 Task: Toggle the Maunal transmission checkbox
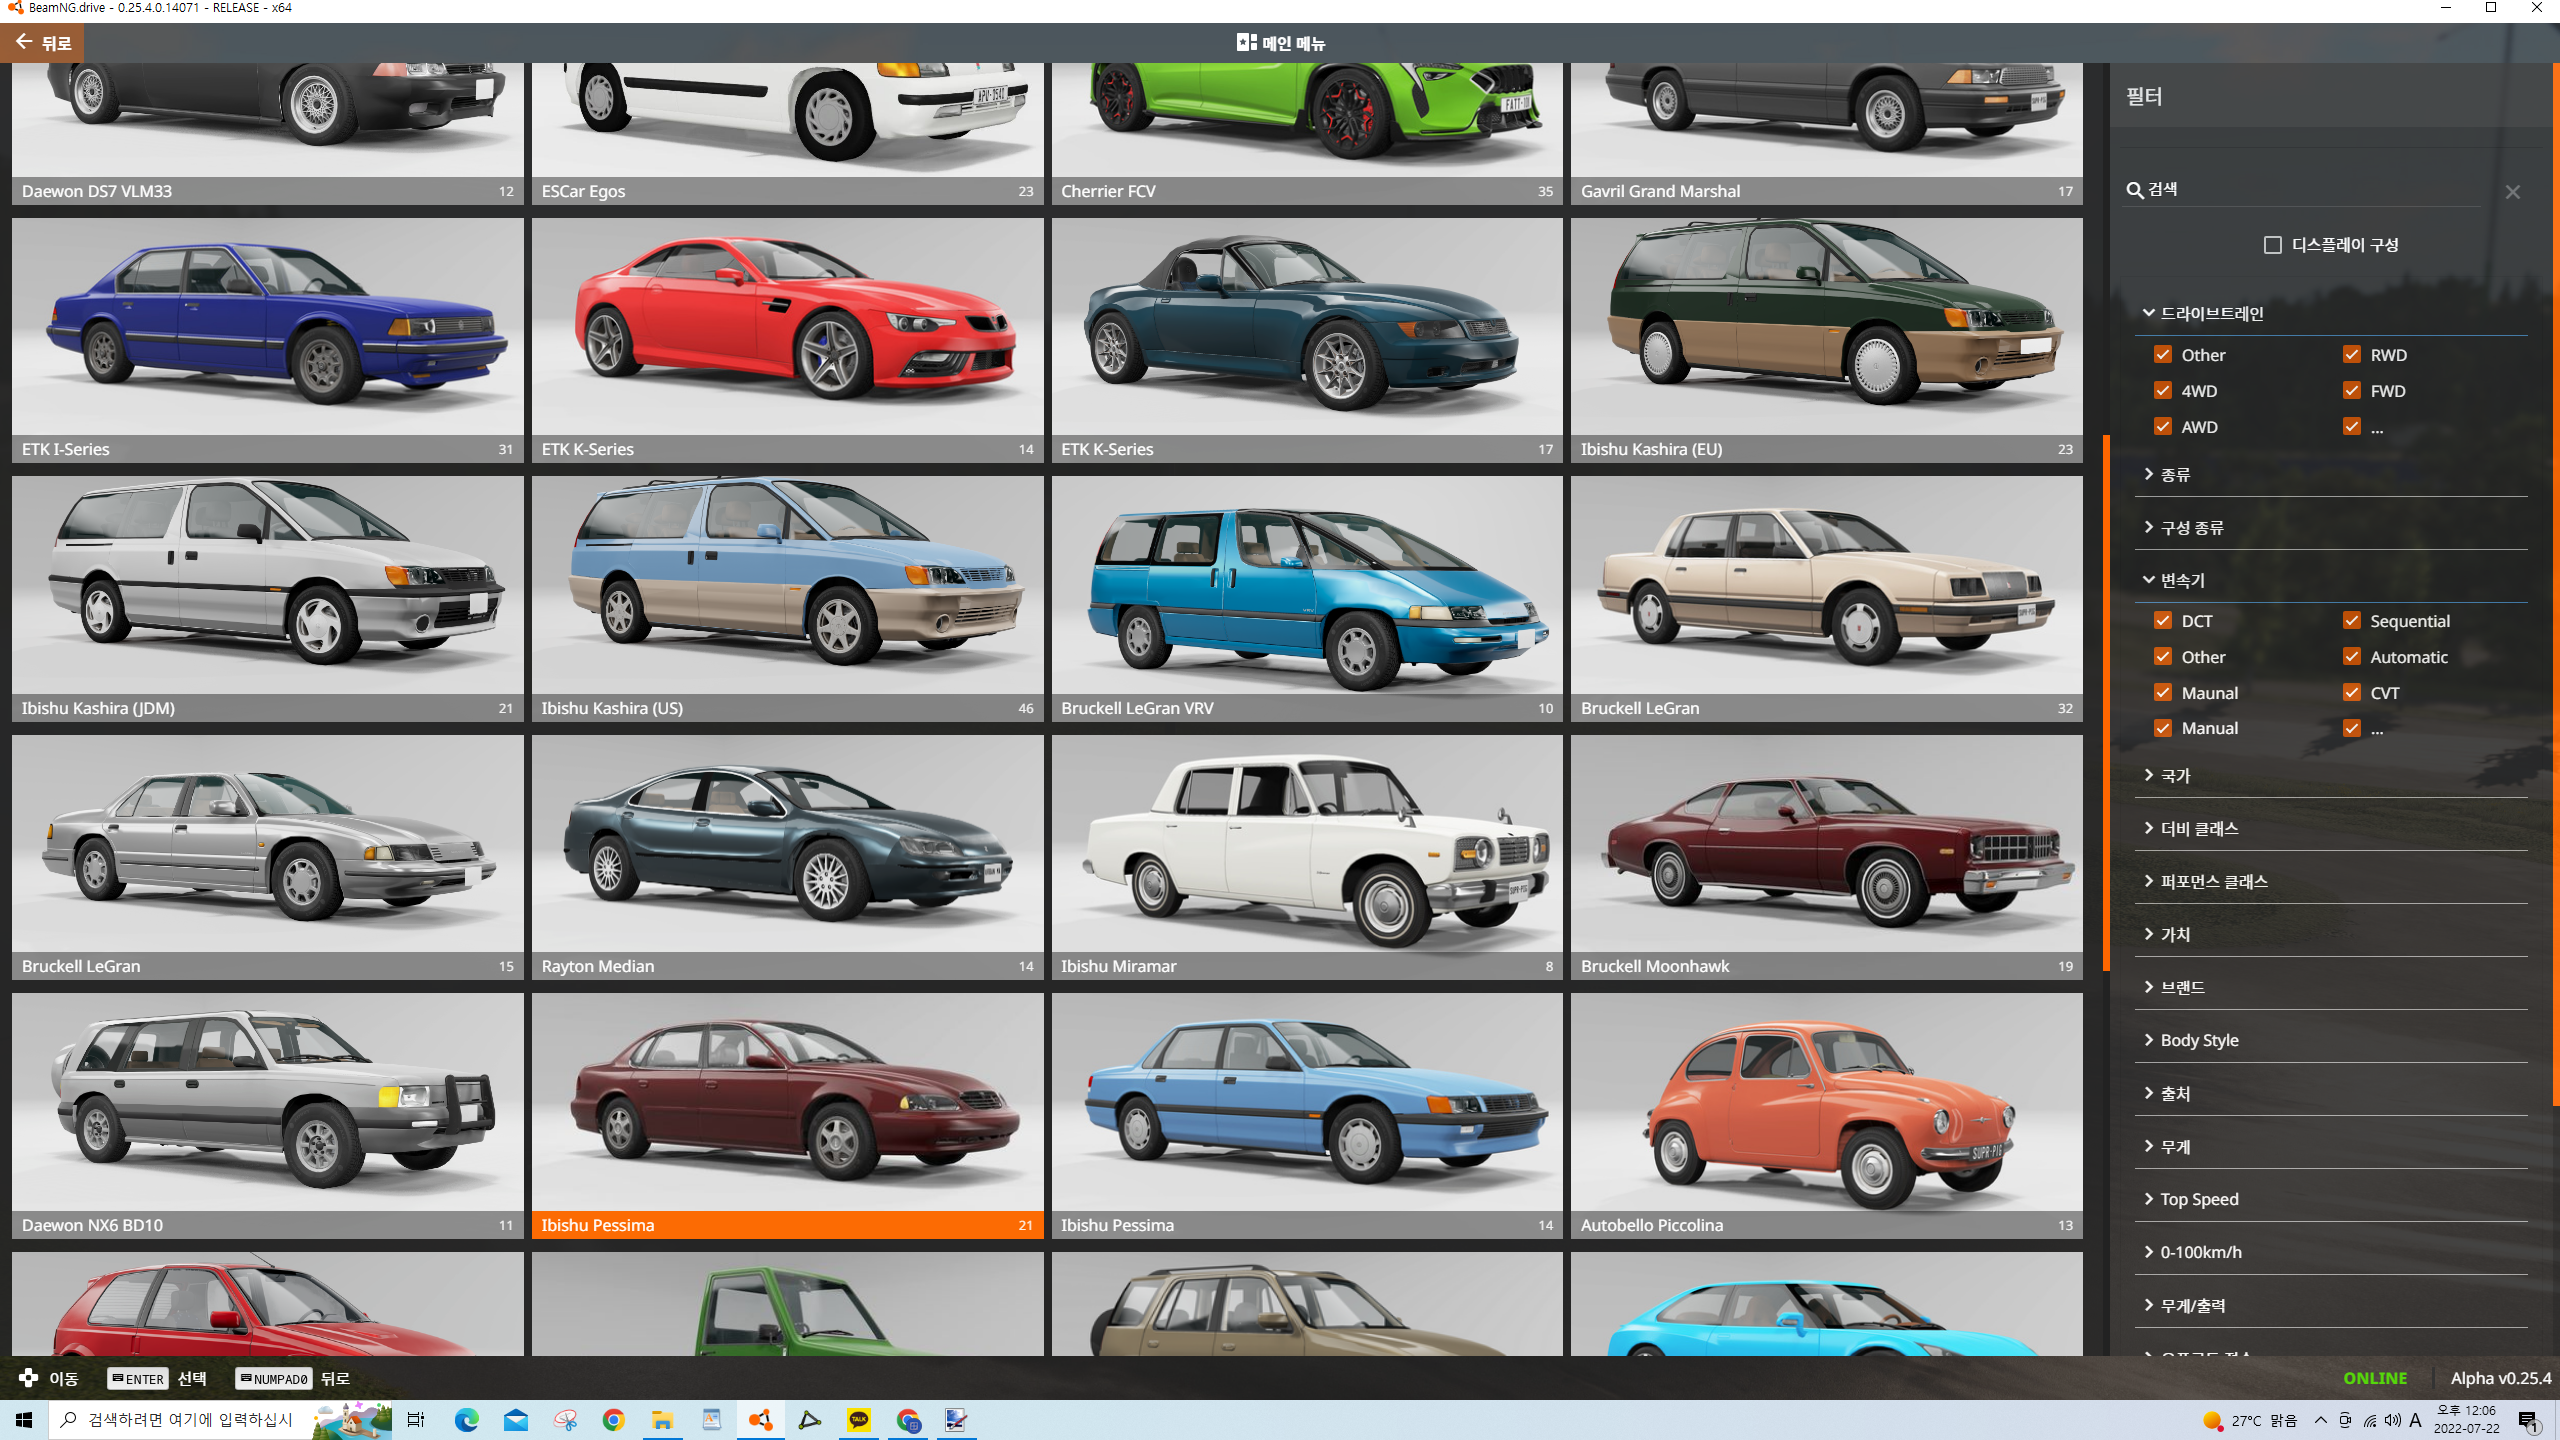click(x=2163, y=693)
